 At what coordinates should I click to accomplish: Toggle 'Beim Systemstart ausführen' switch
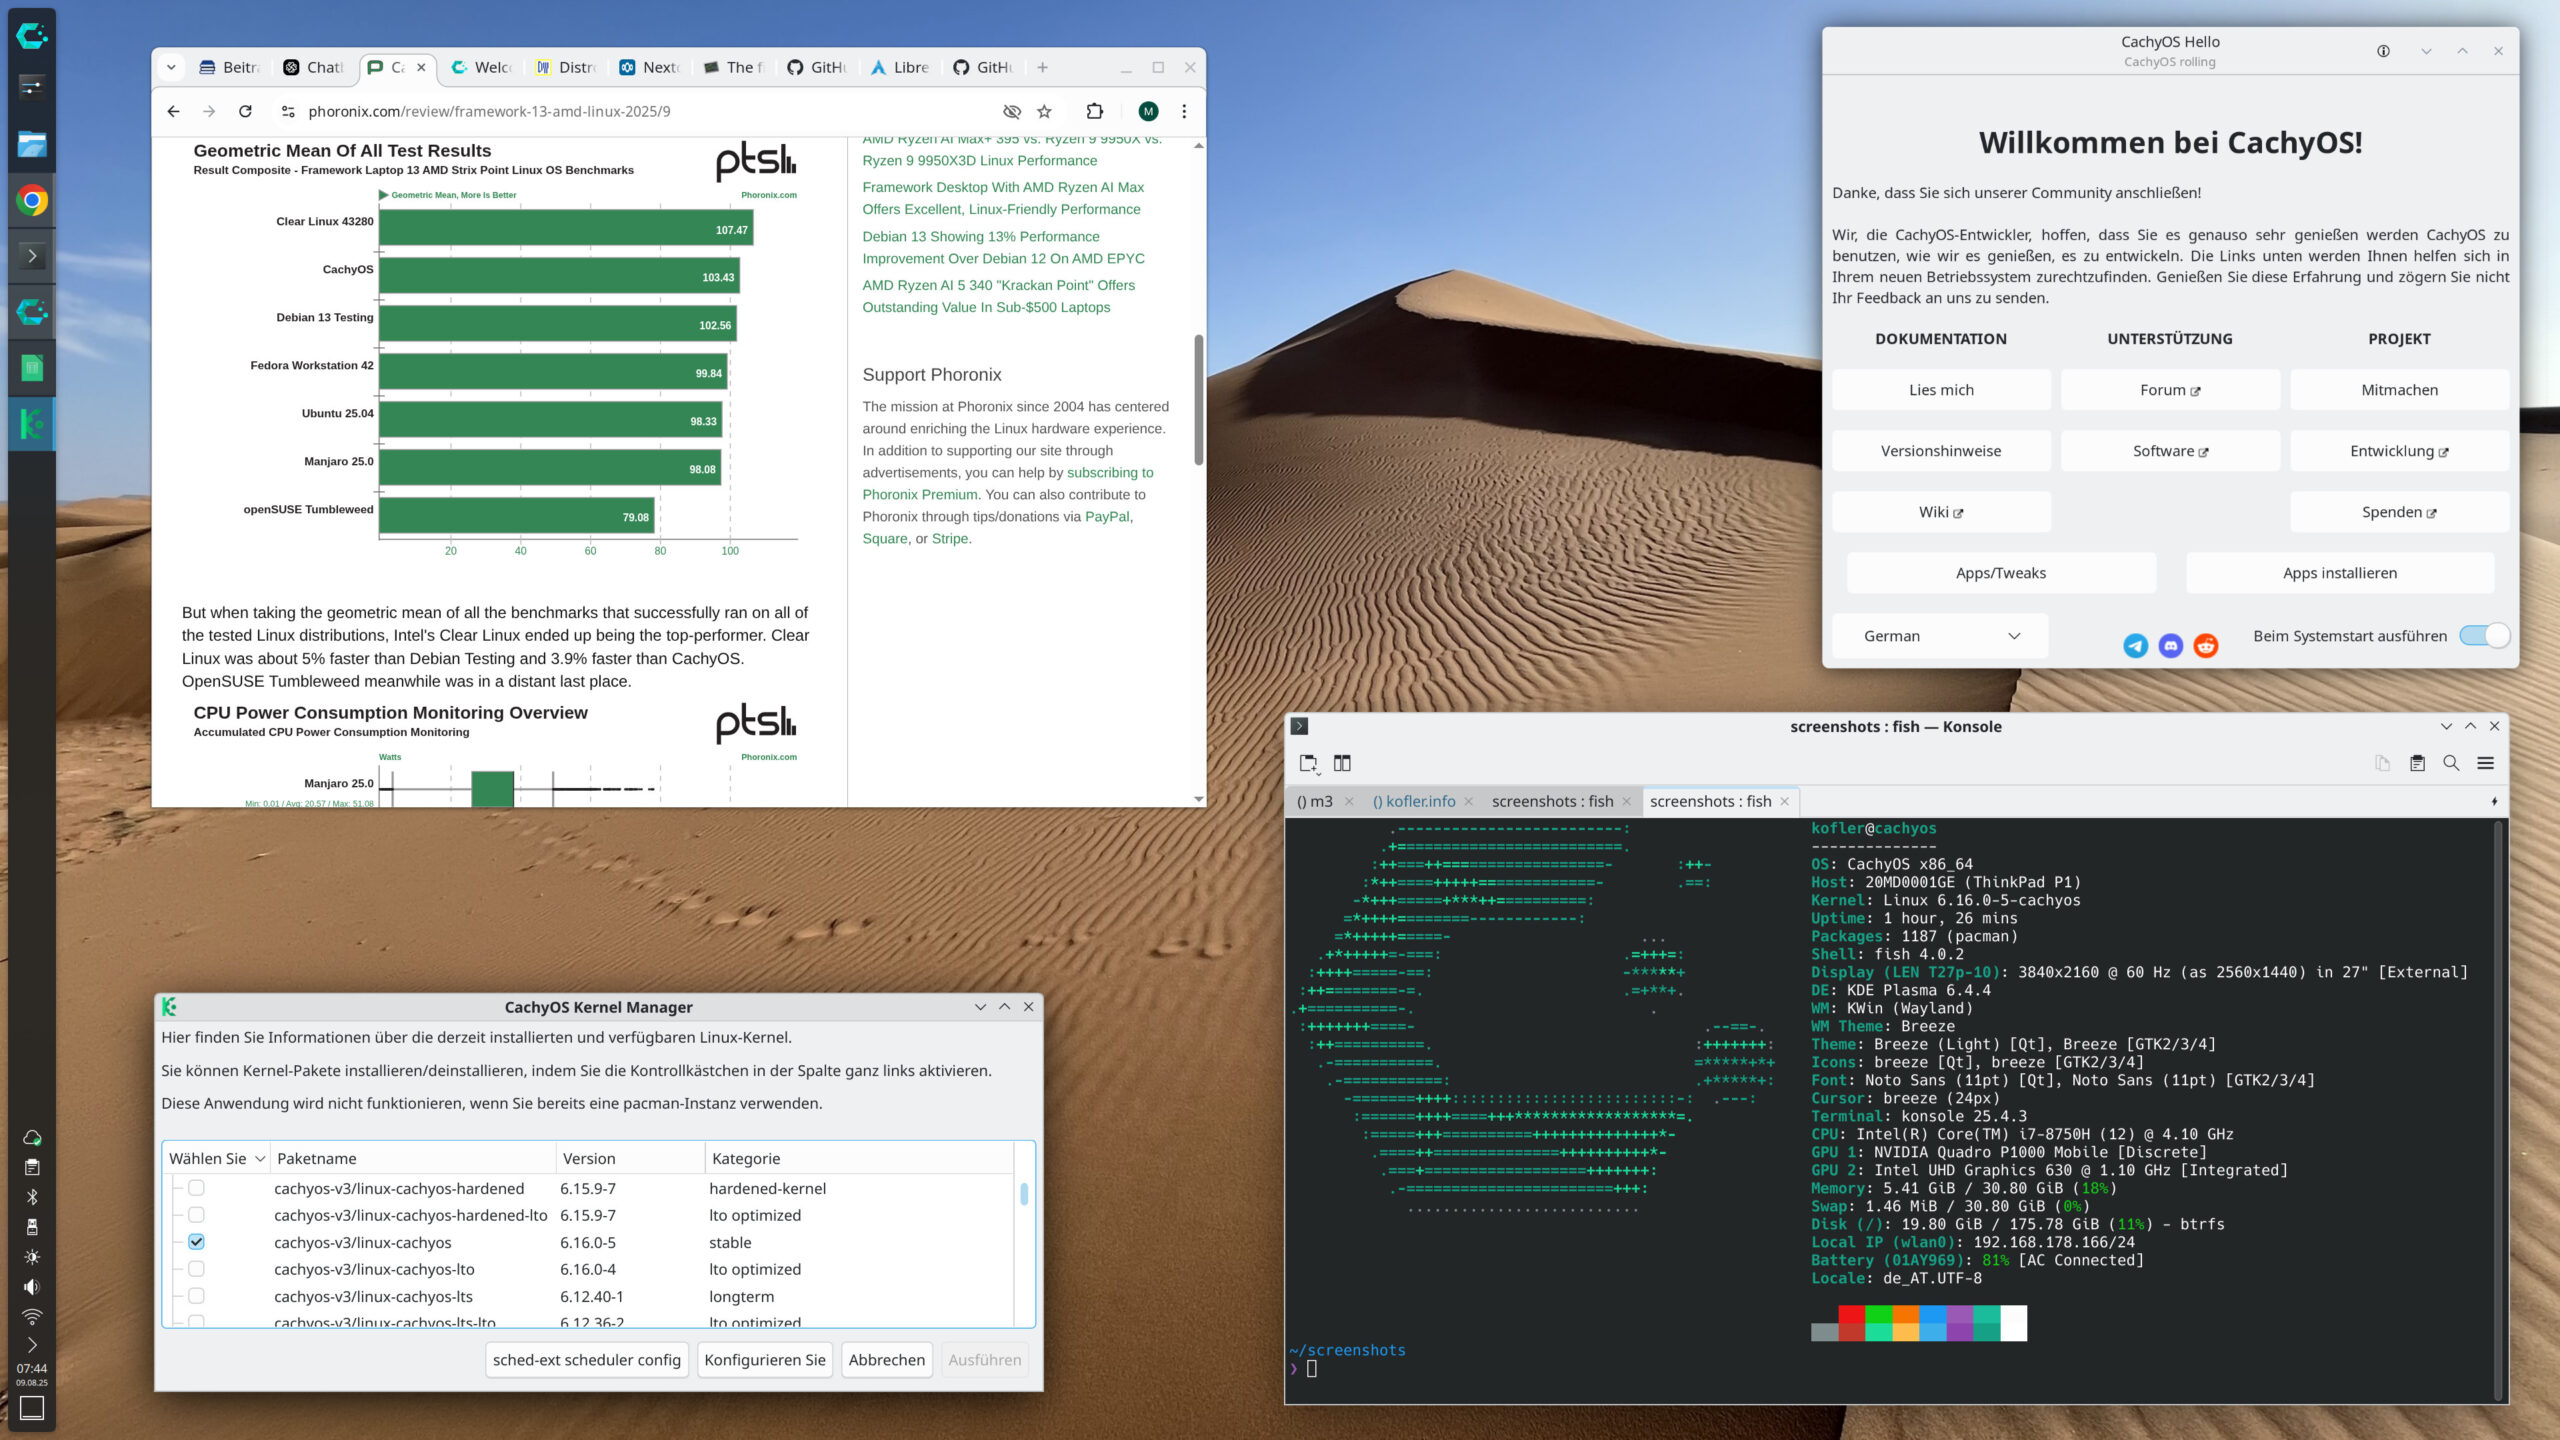tap(2484, 635)
